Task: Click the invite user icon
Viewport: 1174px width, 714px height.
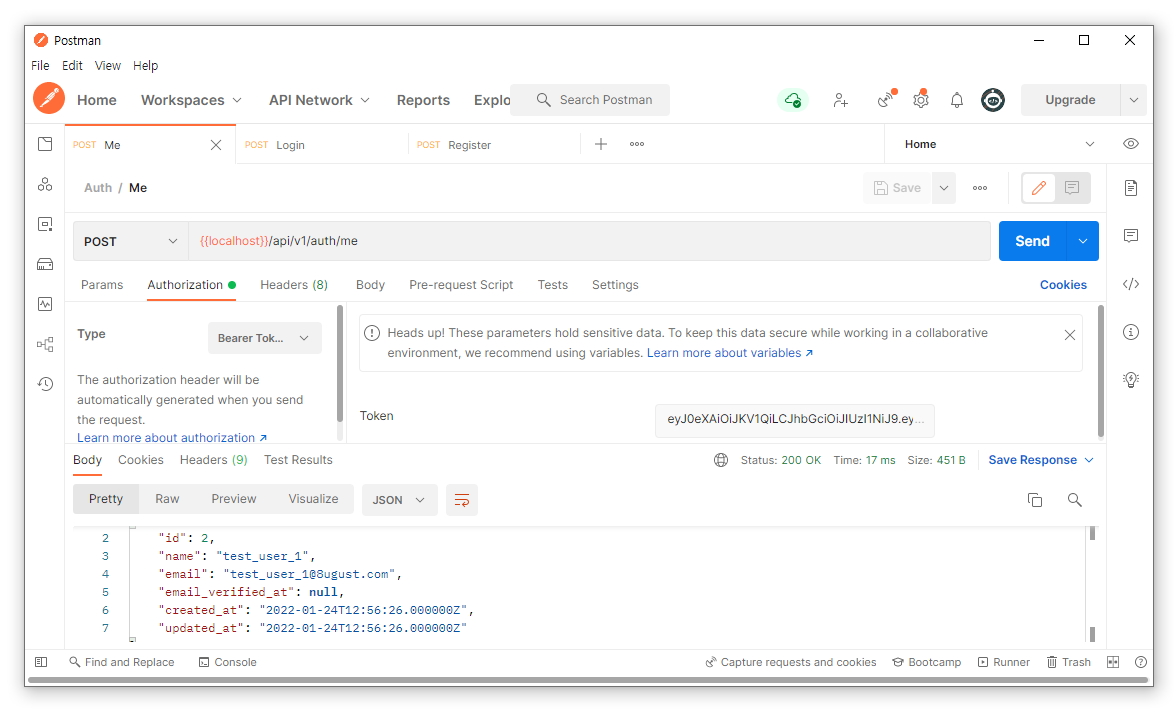Action: pyautogui.click(x=841, y=100)
